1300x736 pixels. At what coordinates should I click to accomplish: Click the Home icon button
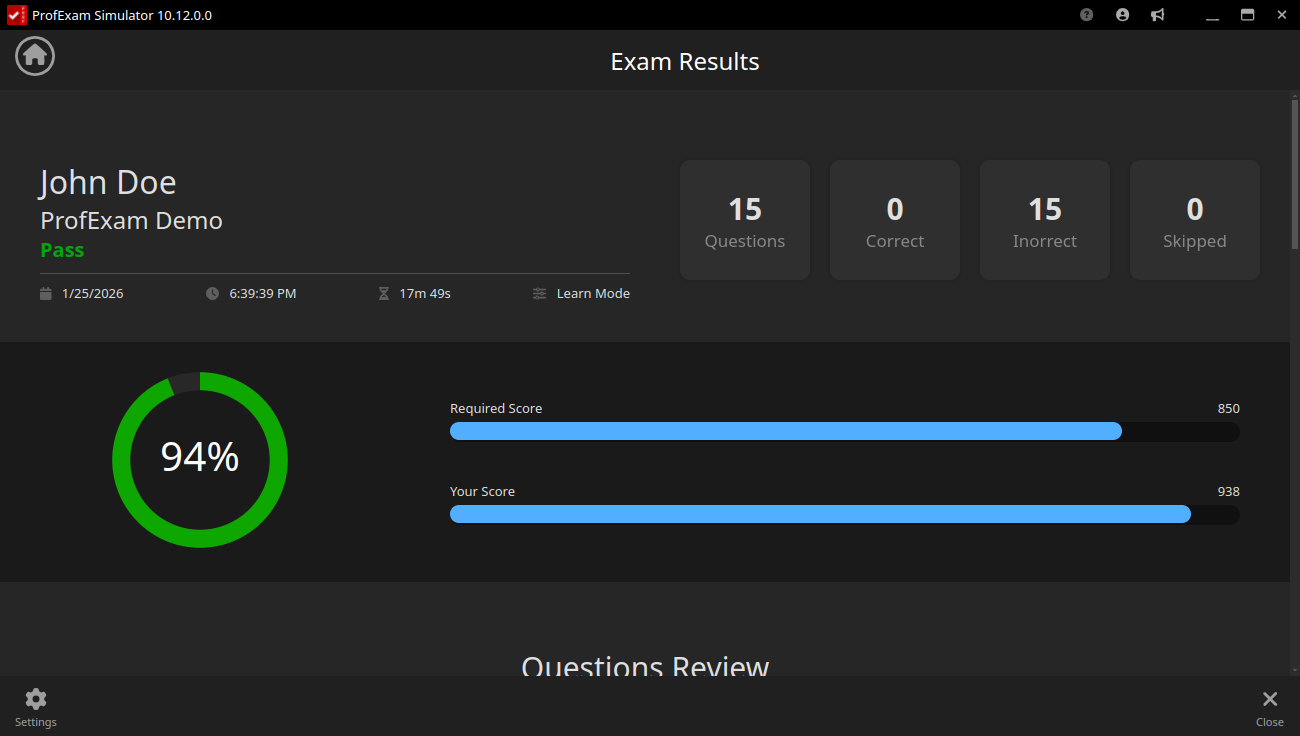pyautogui.click(x=35, y=55)
